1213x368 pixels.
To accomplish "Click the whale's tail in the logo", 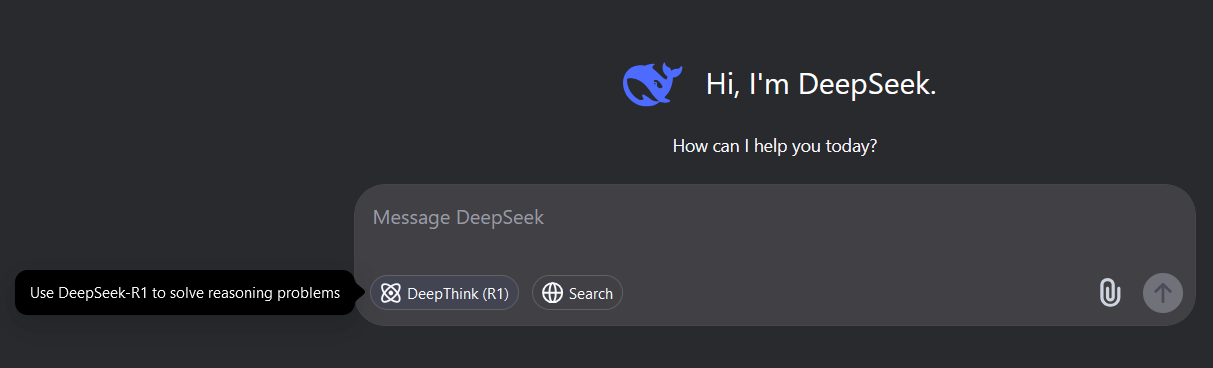I will [x=672, y=72].
